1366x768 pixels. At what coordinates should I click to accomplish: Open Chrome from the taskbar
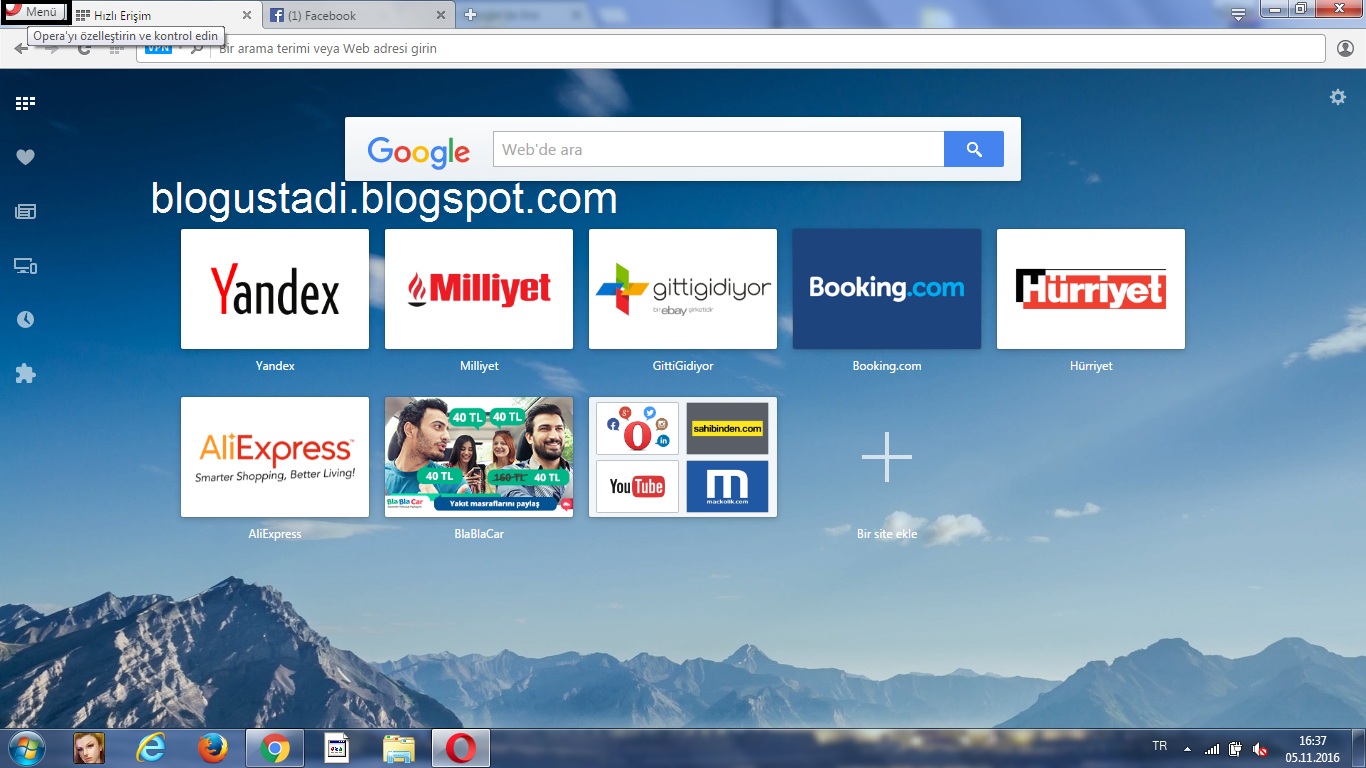275,748
